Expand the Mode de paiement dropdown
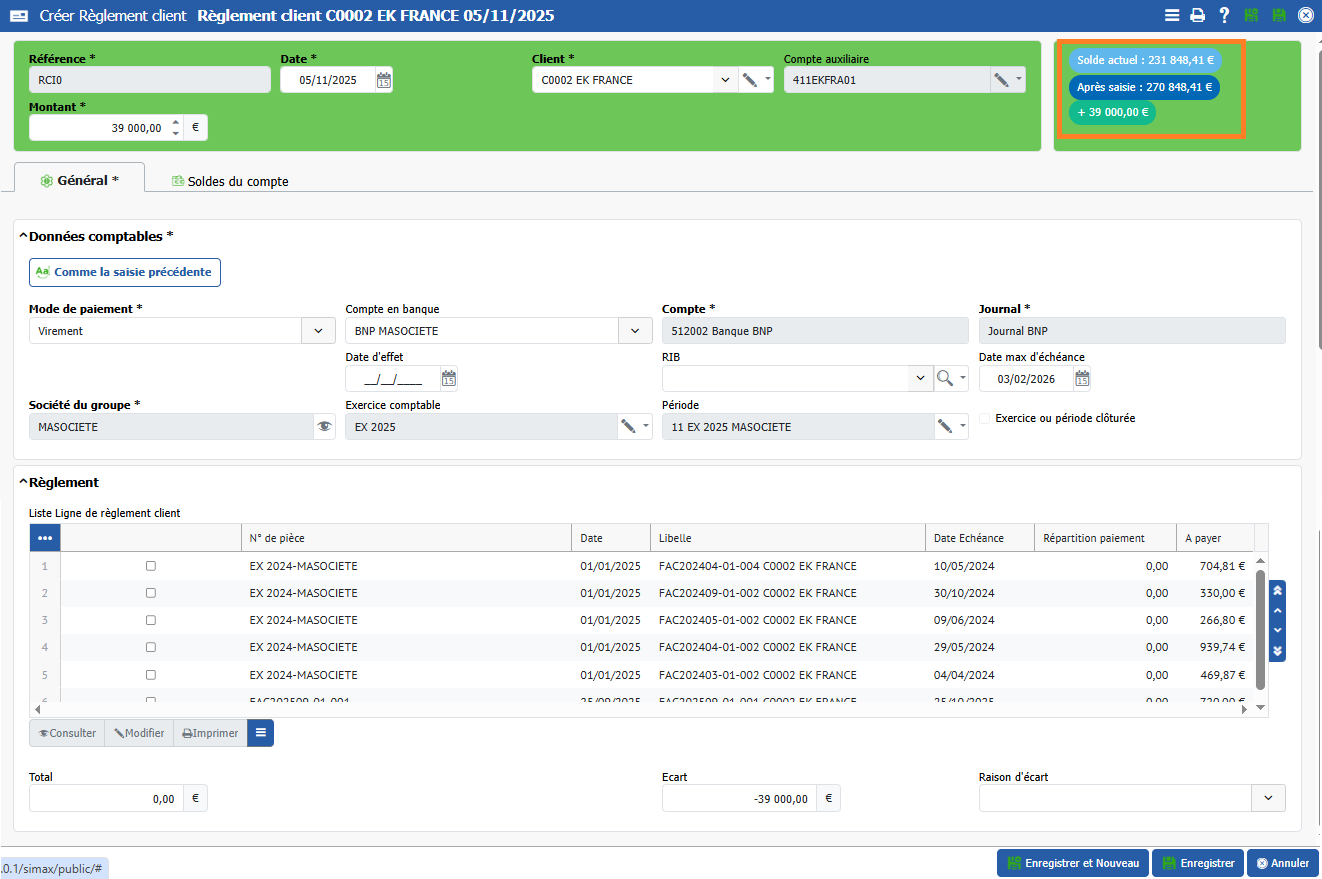 [x=318, y=331]
